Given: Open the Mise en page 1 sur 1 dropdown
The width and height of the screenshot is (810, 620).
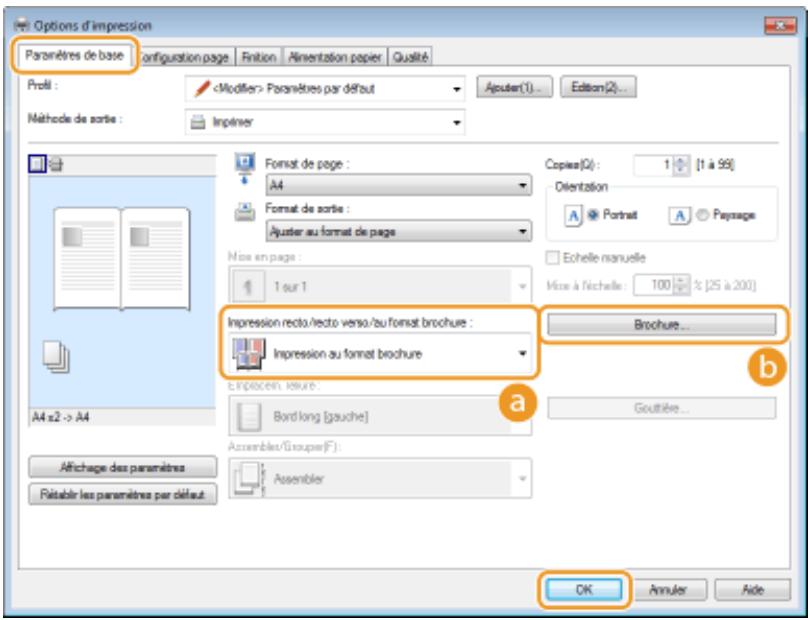Looking at the screenshot, I should click(x=380, y=286).
